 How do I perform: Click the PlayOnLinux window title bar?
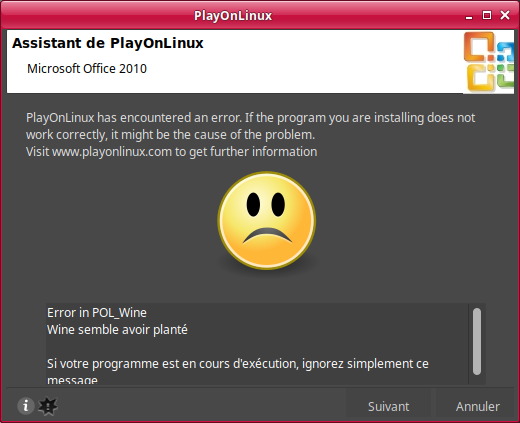click(x=233, y=16)
